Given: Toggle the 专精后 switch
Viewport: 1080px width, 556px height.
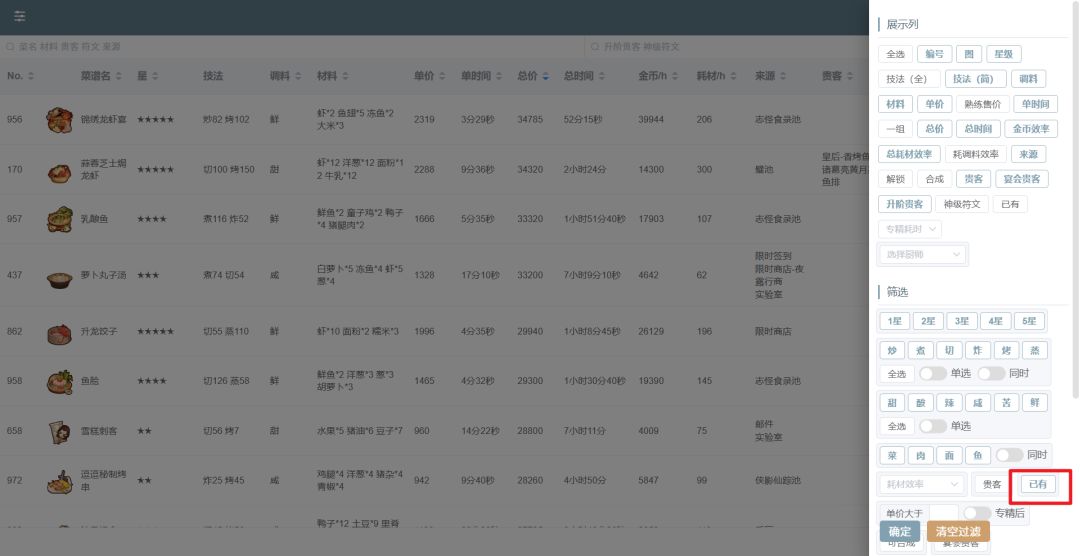Looking at the screenshot, I should pos(977,513).
